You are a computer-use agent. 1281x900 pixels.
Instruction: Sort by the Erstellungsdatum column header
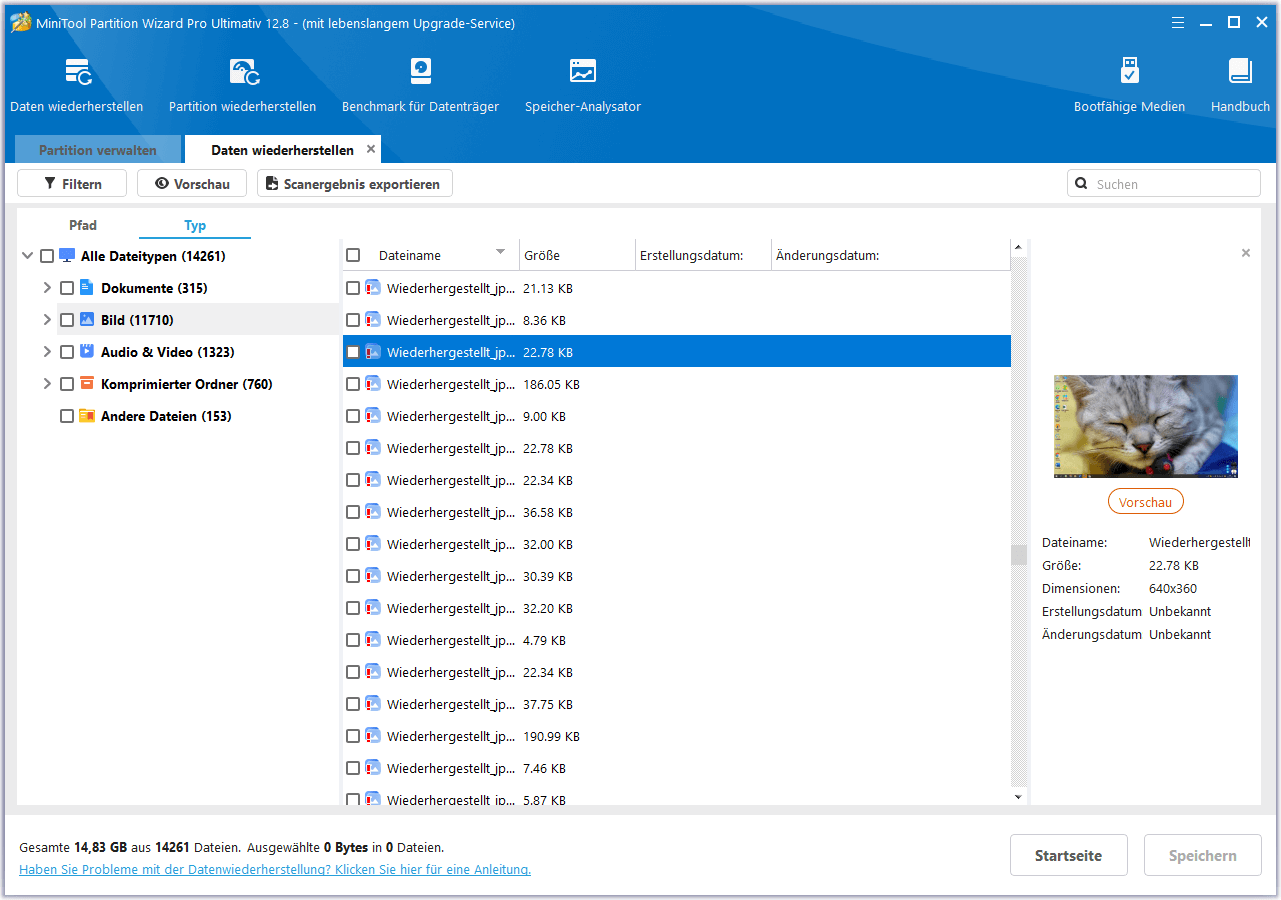pos(703,255)
